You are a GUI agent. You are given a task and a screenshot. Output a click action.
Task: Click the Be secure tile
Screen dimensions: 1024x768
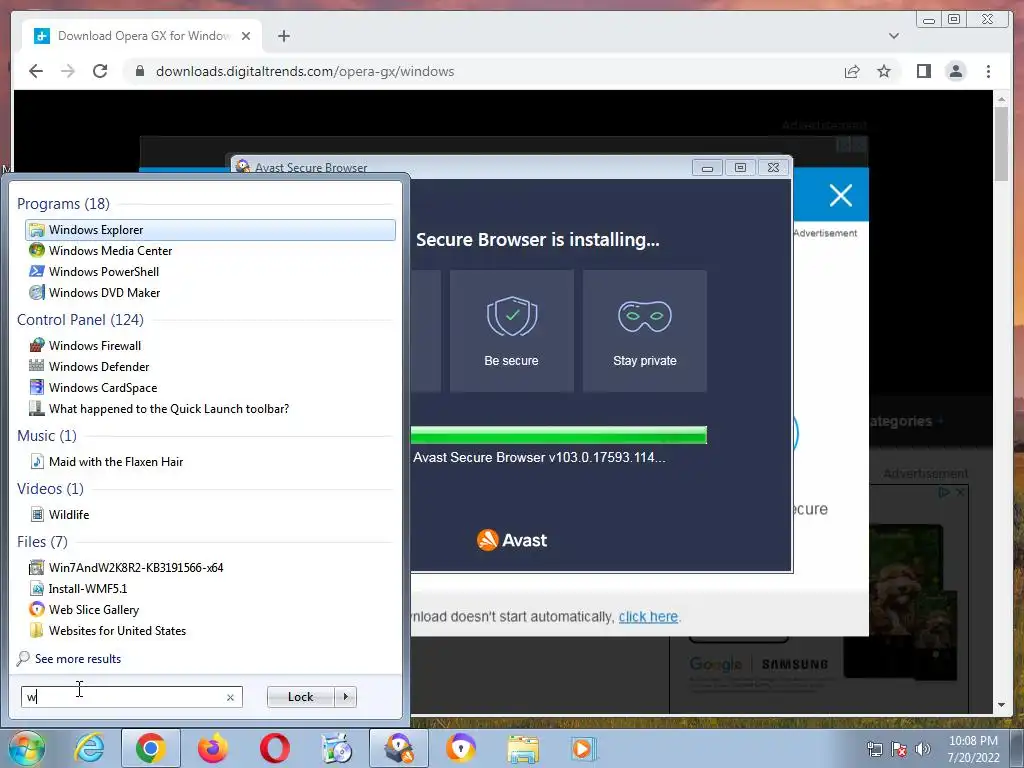(x=511, y=331)
